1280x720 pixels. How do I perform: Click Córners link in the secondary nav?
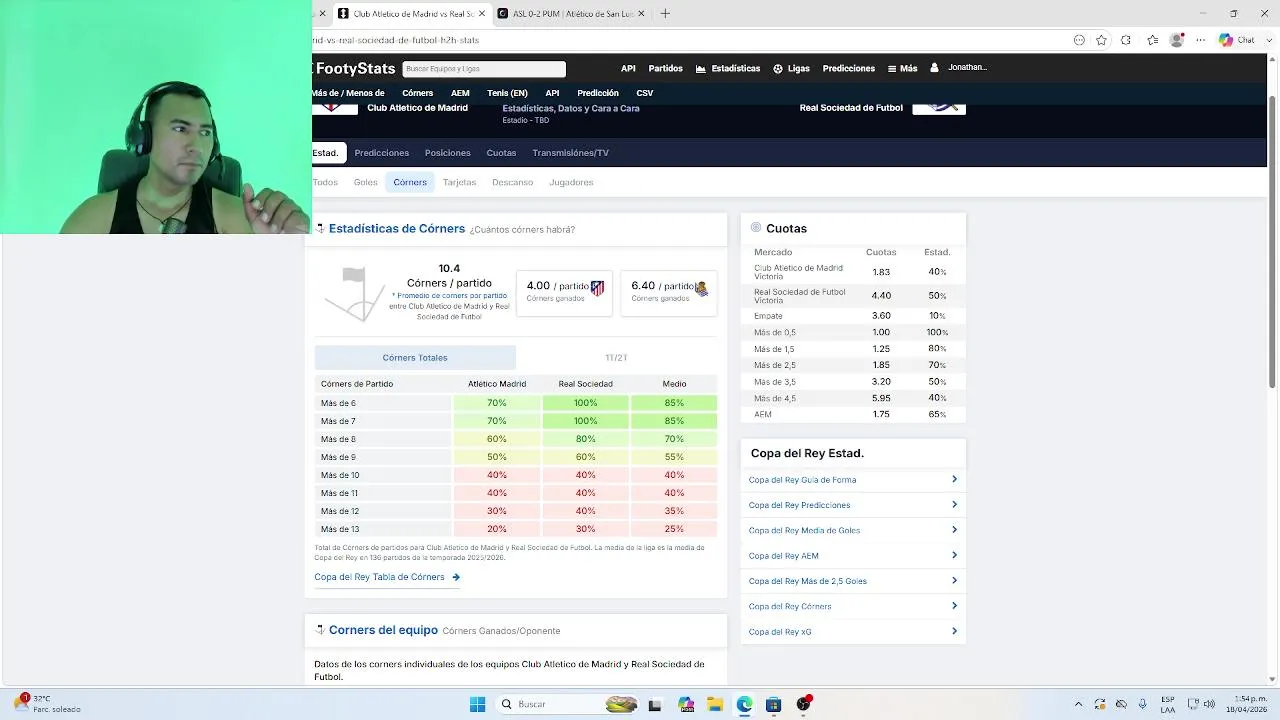tap(418, 93)
